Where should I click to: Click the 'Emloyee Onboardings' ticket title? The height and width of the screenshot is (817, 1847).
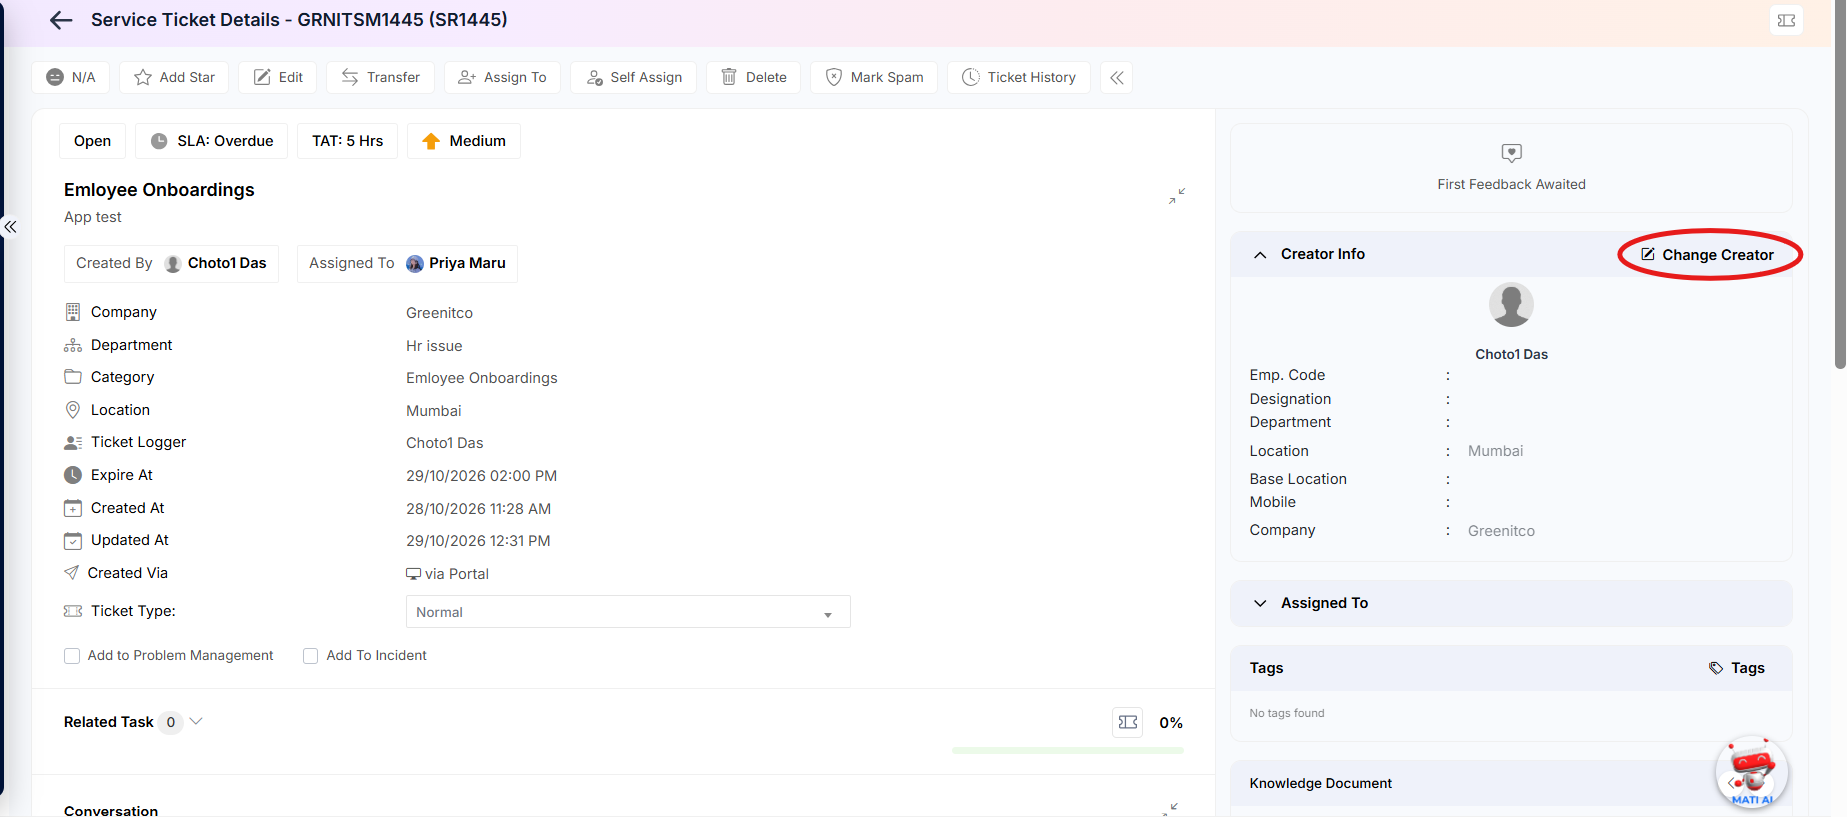click(x=159, y=190)
